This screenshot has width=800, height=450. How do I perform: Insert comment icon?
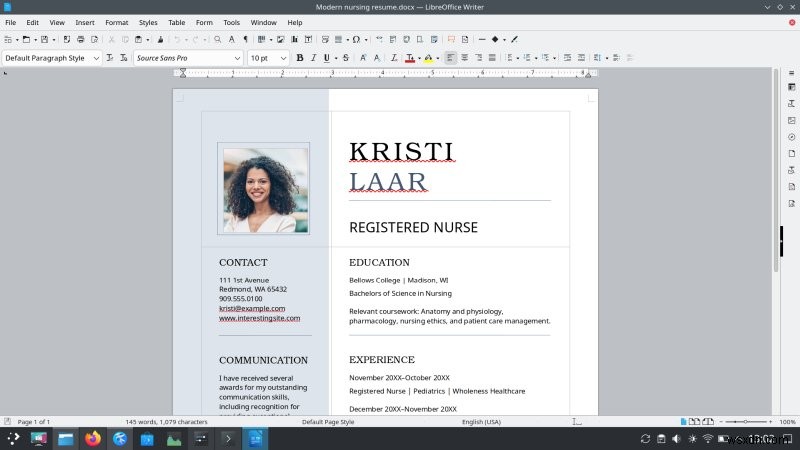point(451,39)
